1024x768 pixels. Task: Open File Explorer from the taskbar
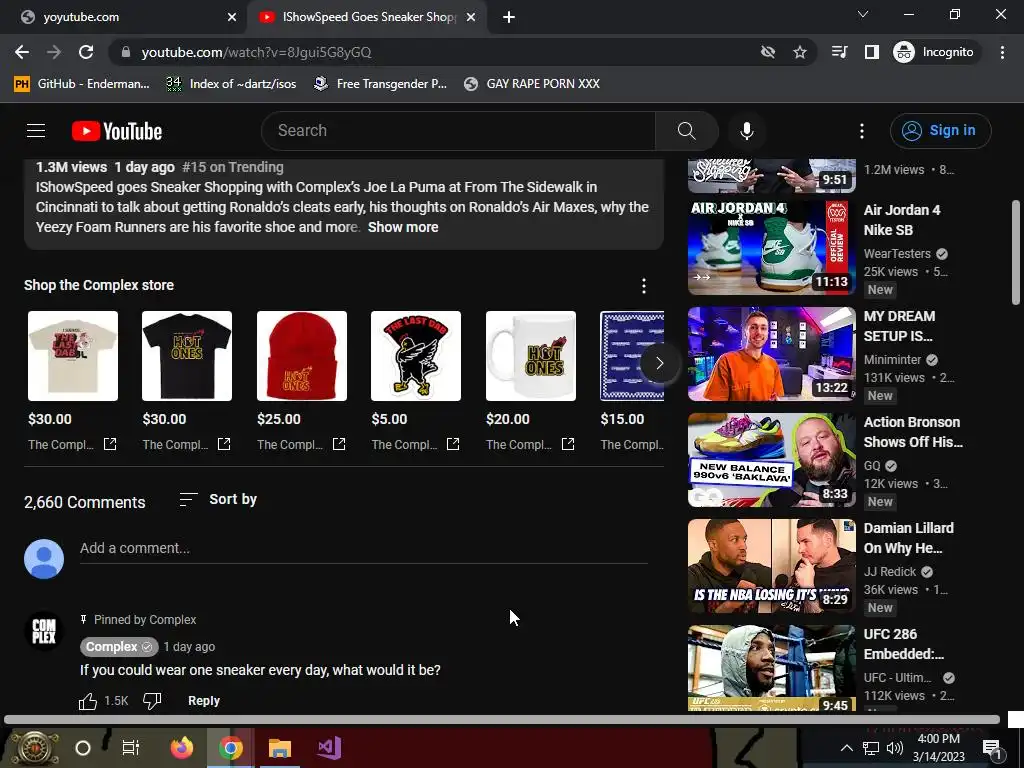pyautogui.click(x=280, y=748)
